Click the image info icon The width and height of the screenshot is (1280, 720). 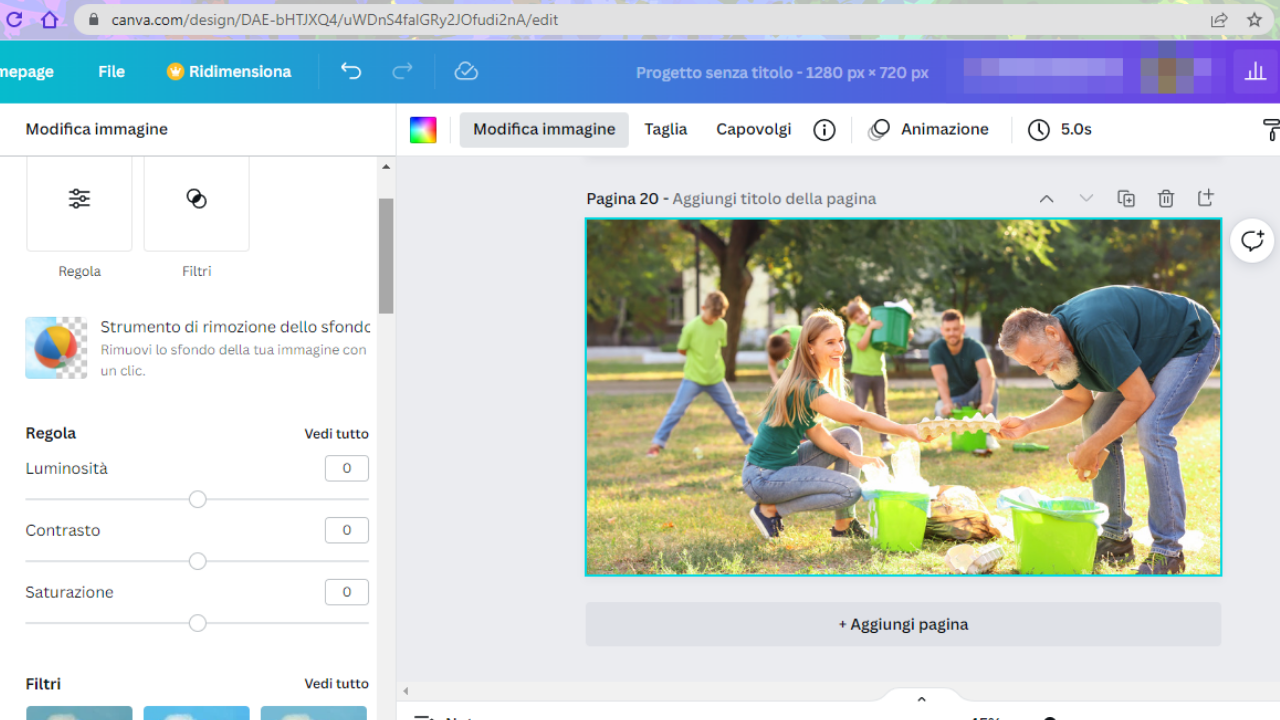[824, 130]
